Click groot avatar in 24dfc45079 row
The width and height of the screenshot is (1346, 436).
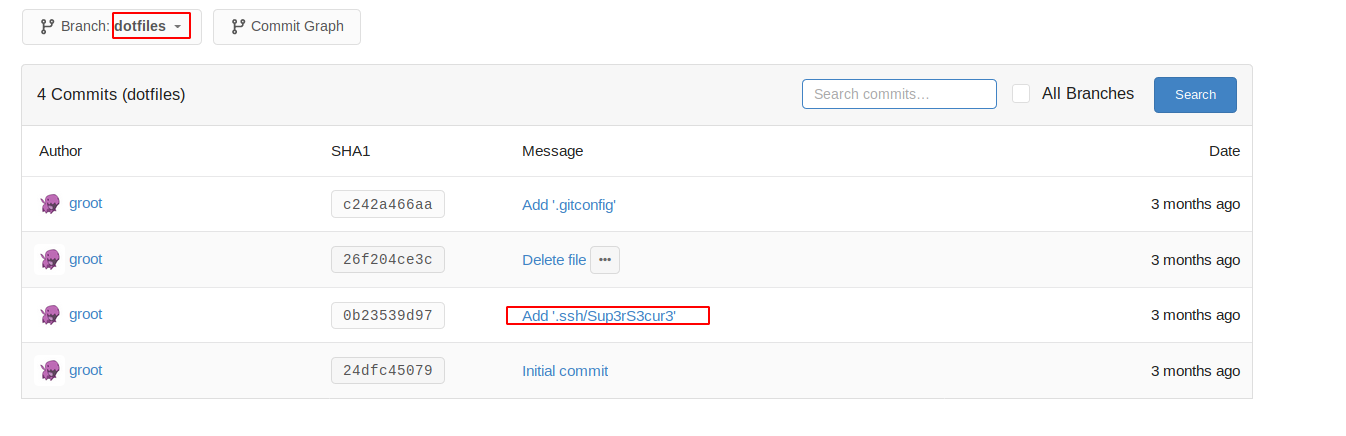[x=50, y=371]
